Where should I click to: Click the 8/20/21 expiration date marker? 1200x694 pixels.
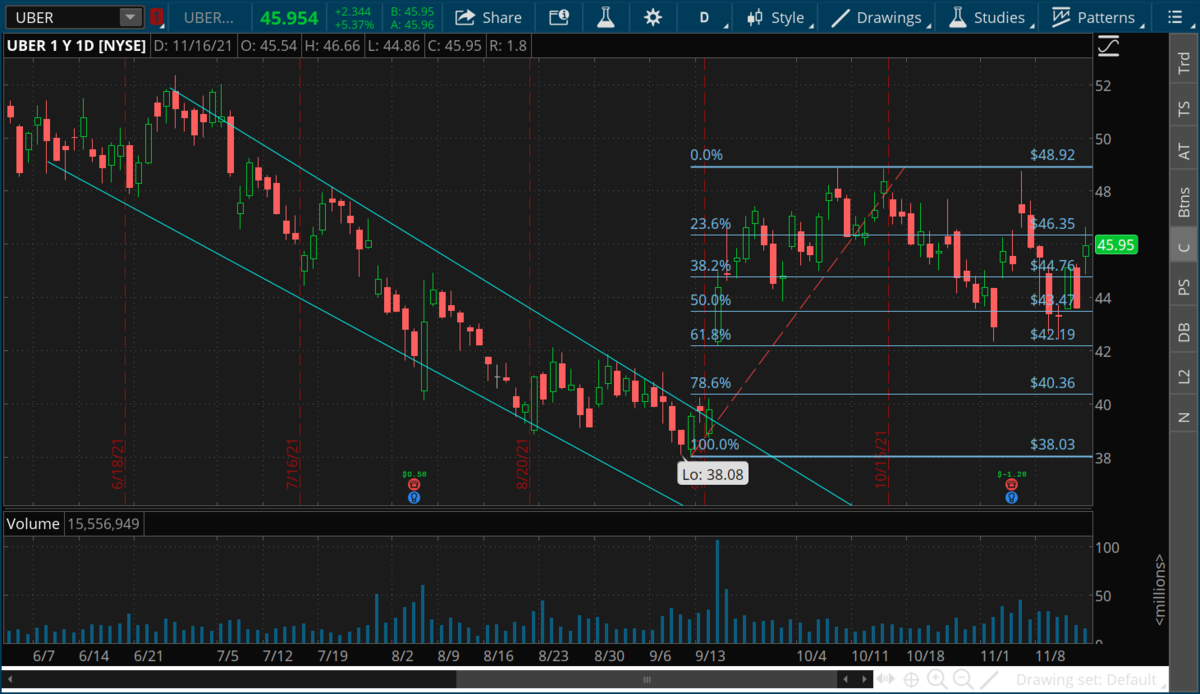click(522, 465)
